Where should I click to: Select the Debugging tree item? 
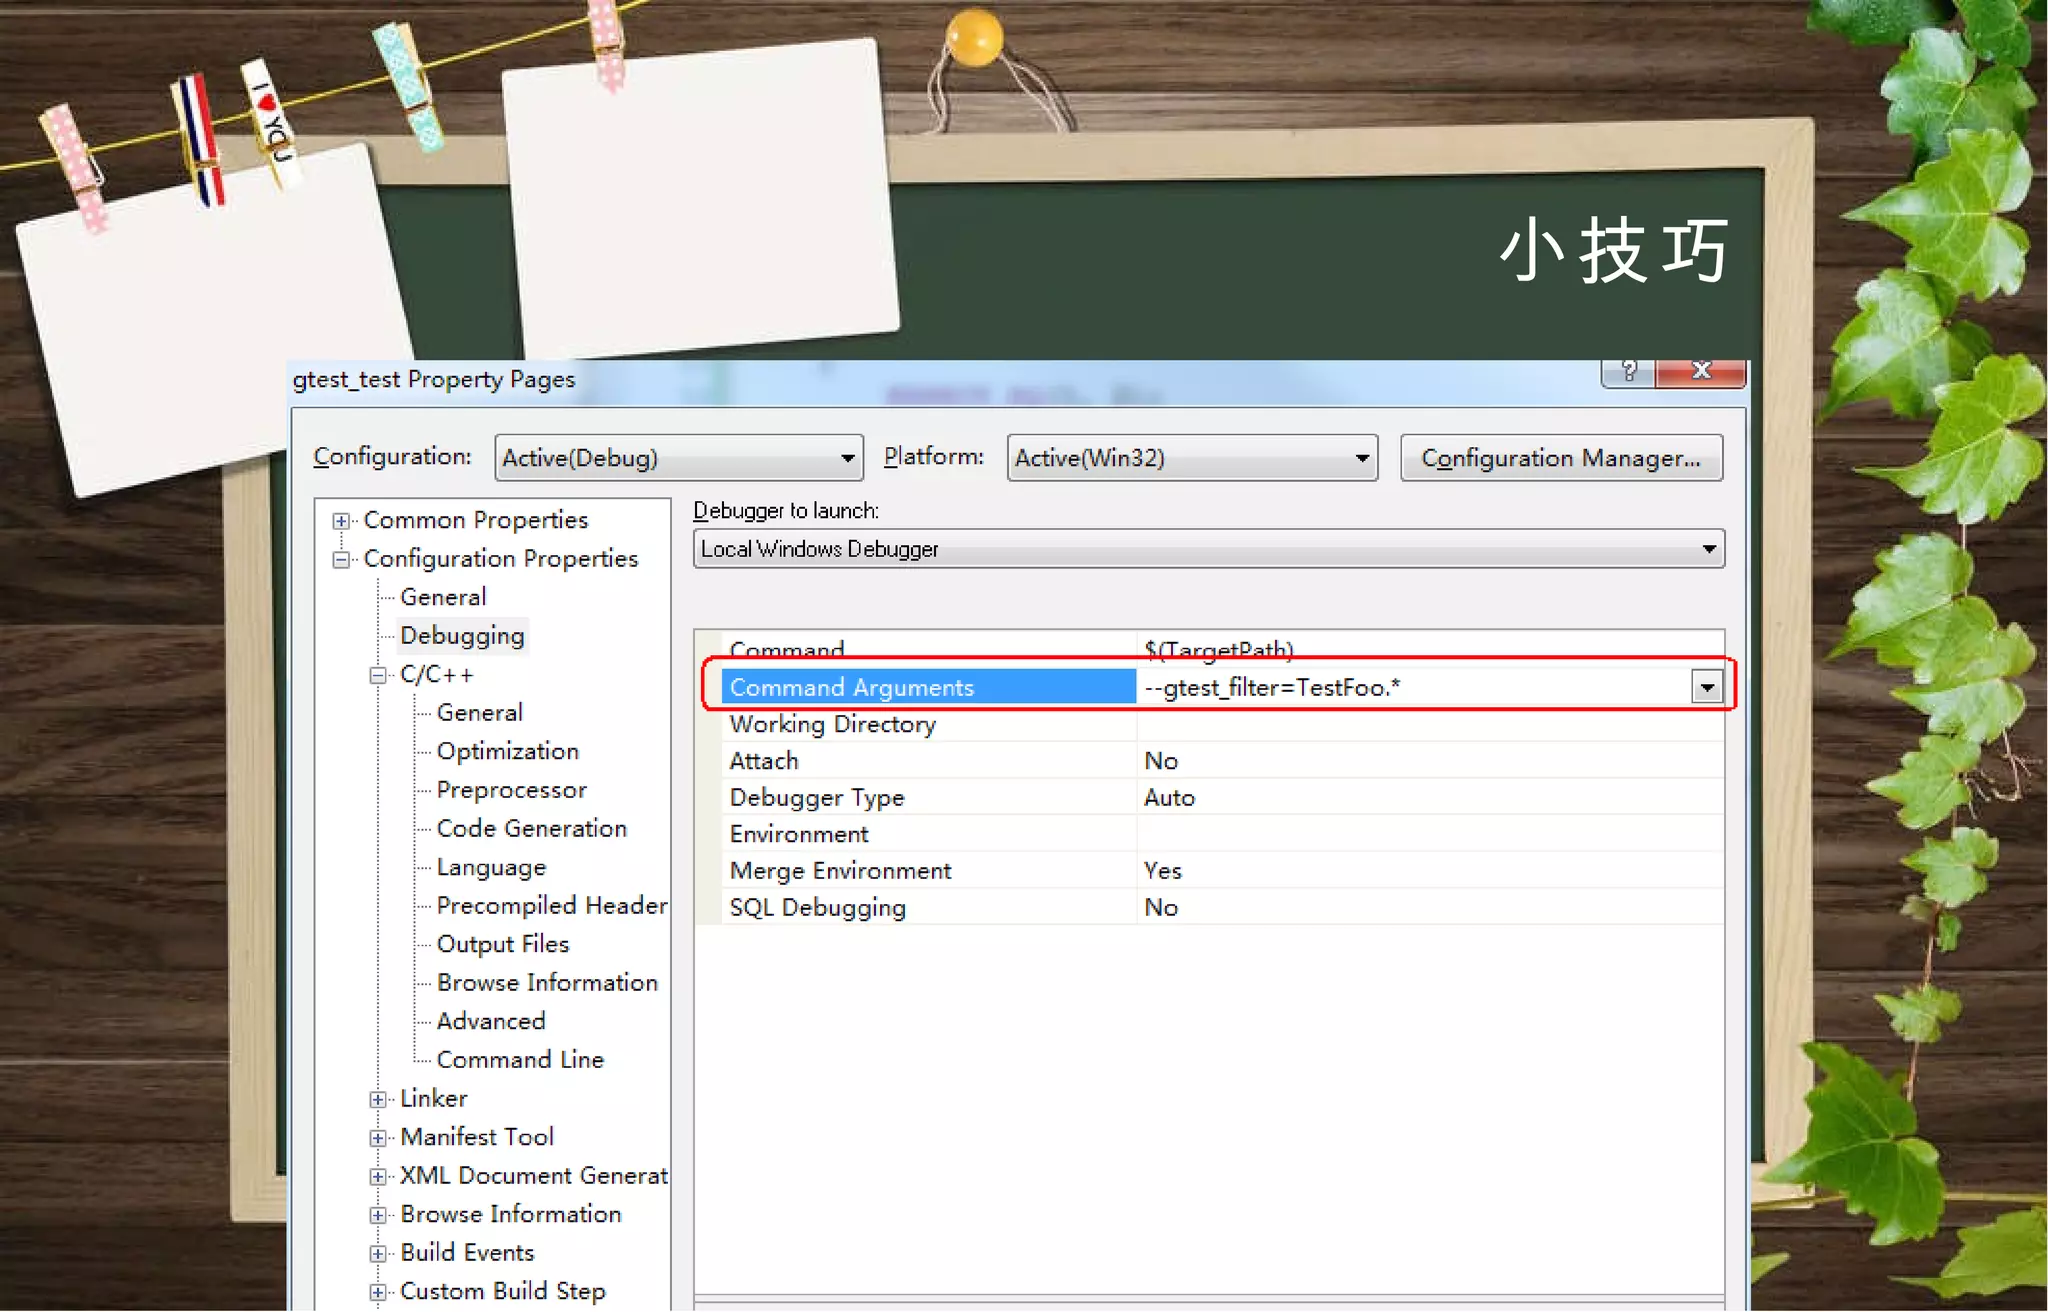[x=462, y=636]
